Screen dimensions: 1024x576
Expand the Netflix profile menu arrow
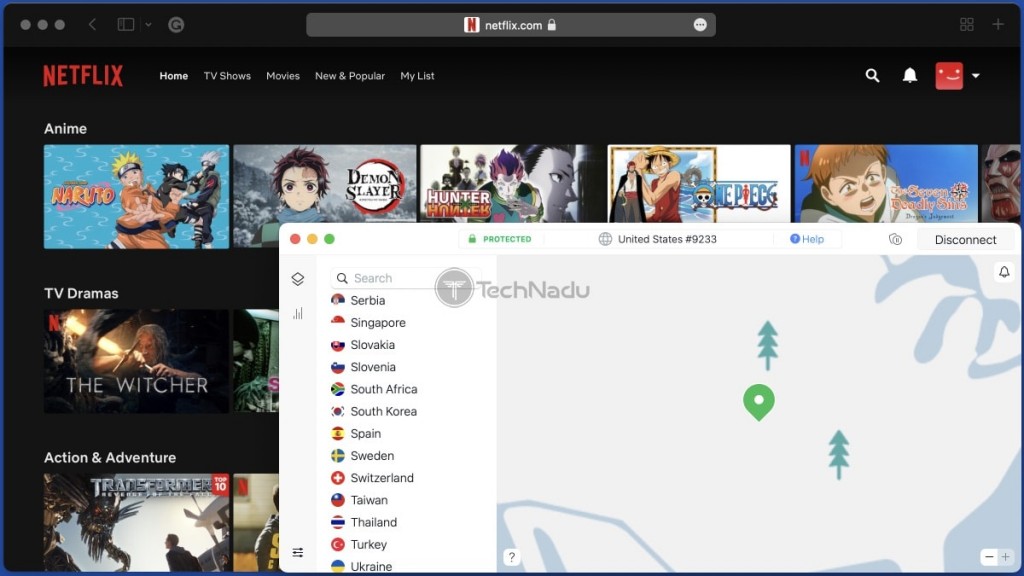976,76
